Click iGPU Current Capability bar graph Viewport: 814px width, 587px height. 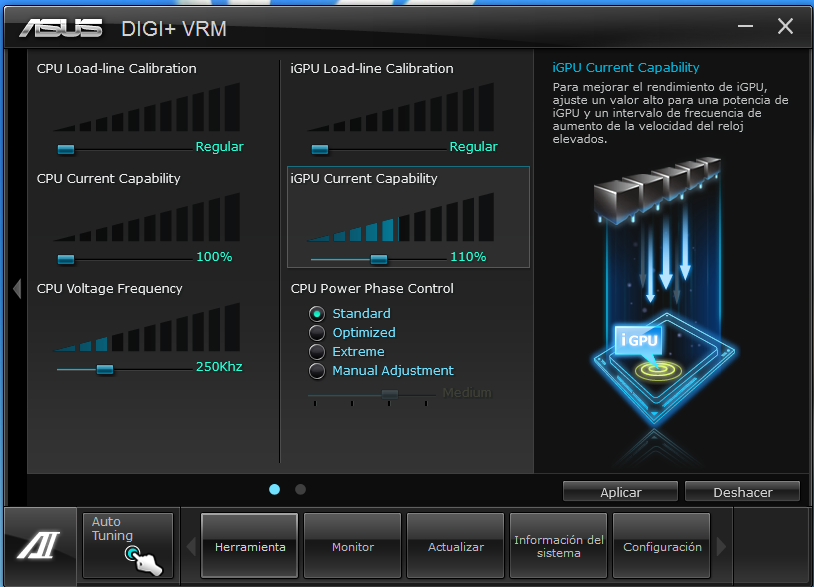(x=401, y=217)
